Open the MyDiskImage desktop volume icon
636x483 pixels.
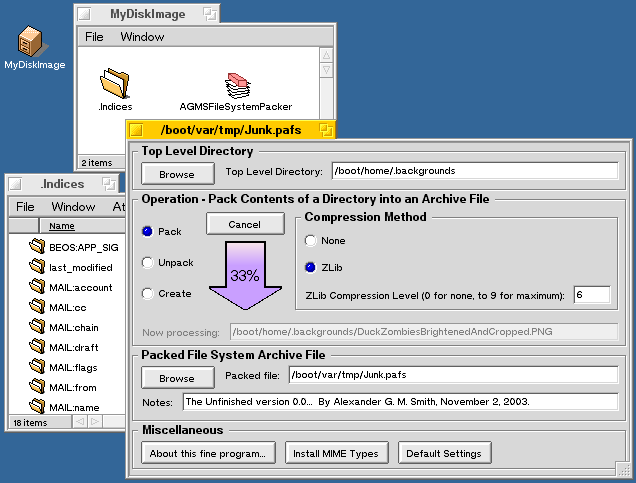coord(32,41)
